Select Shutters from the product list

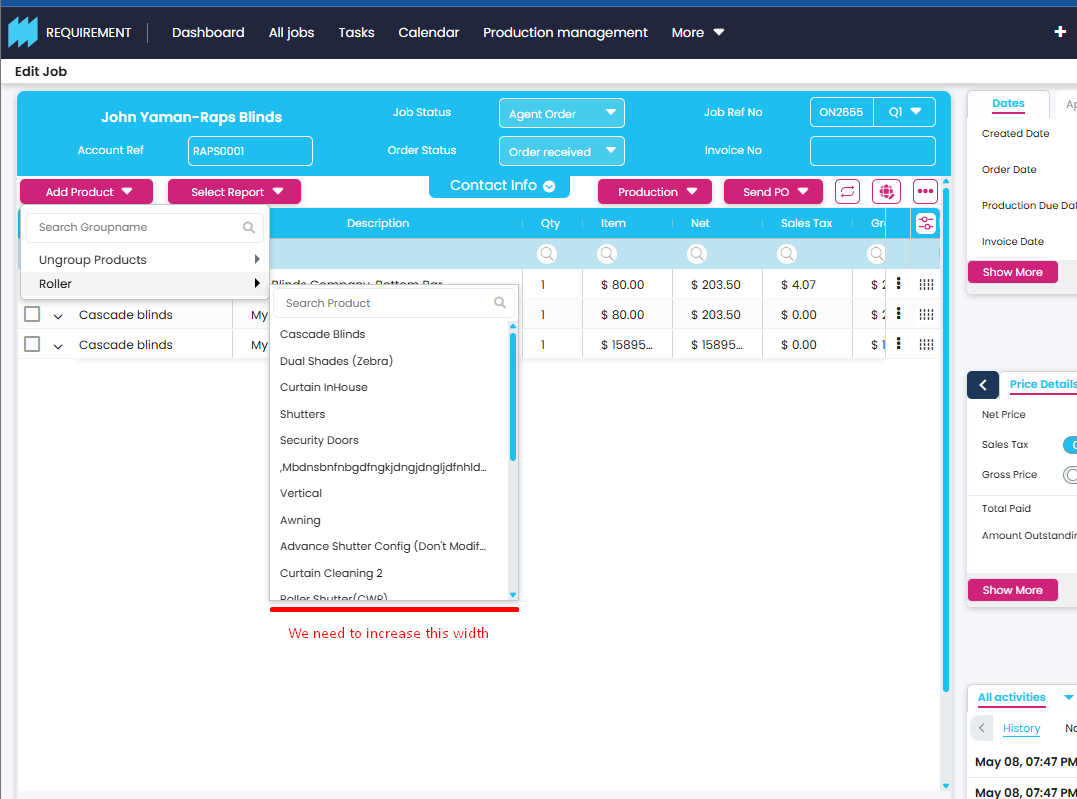(303, 414)
